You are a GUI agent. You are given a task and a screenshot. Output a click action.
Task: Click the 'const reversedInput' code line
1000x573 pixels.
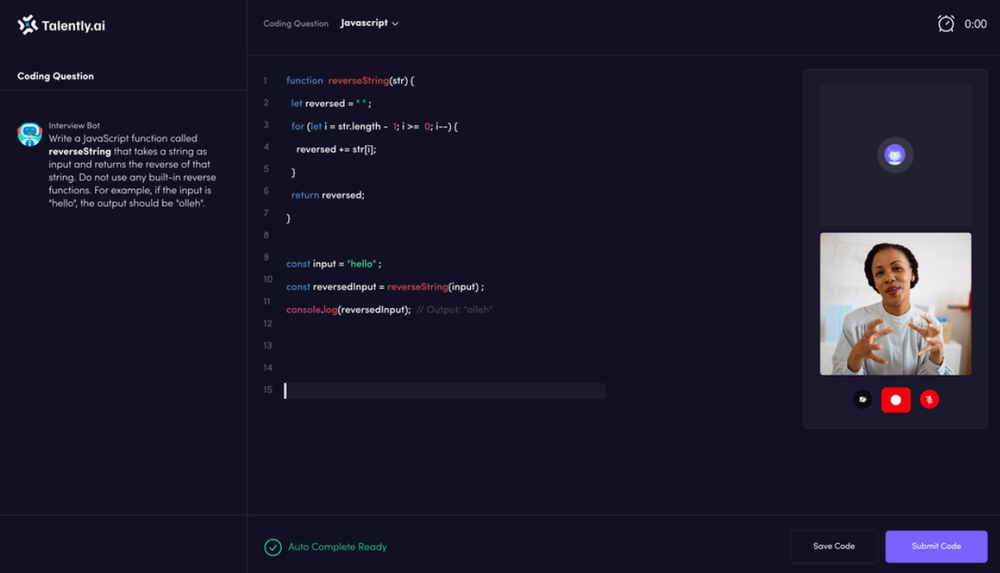[385, 286]
